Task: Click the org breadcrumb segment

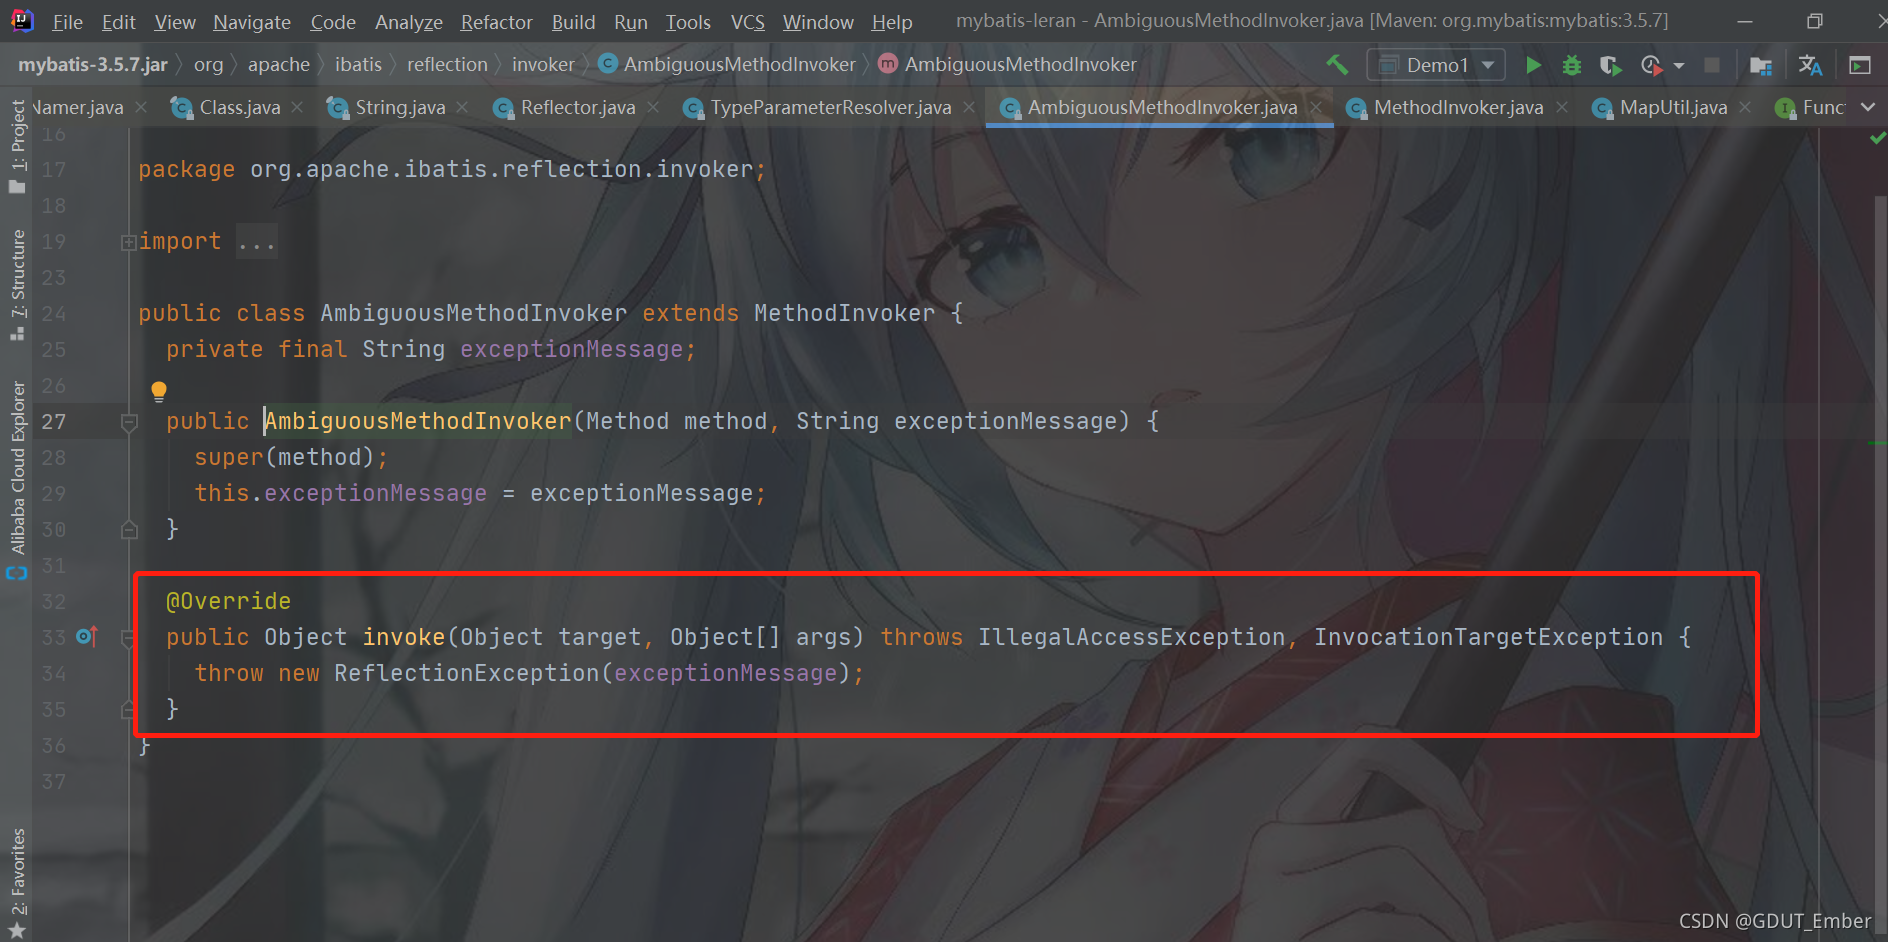Action: (208, 65)
